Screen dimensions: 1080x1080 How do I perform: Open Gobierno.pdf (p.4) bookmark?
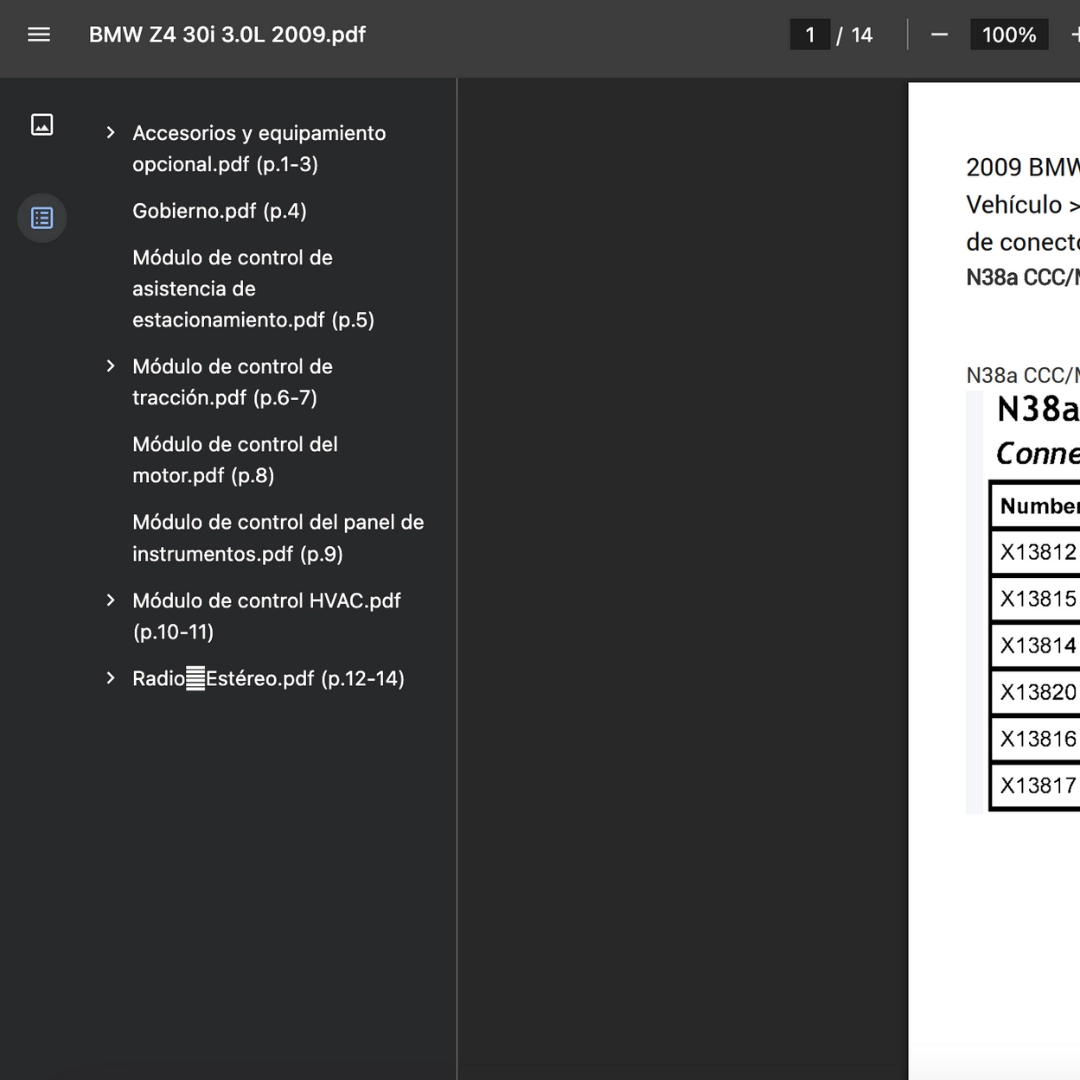(219, 211)
